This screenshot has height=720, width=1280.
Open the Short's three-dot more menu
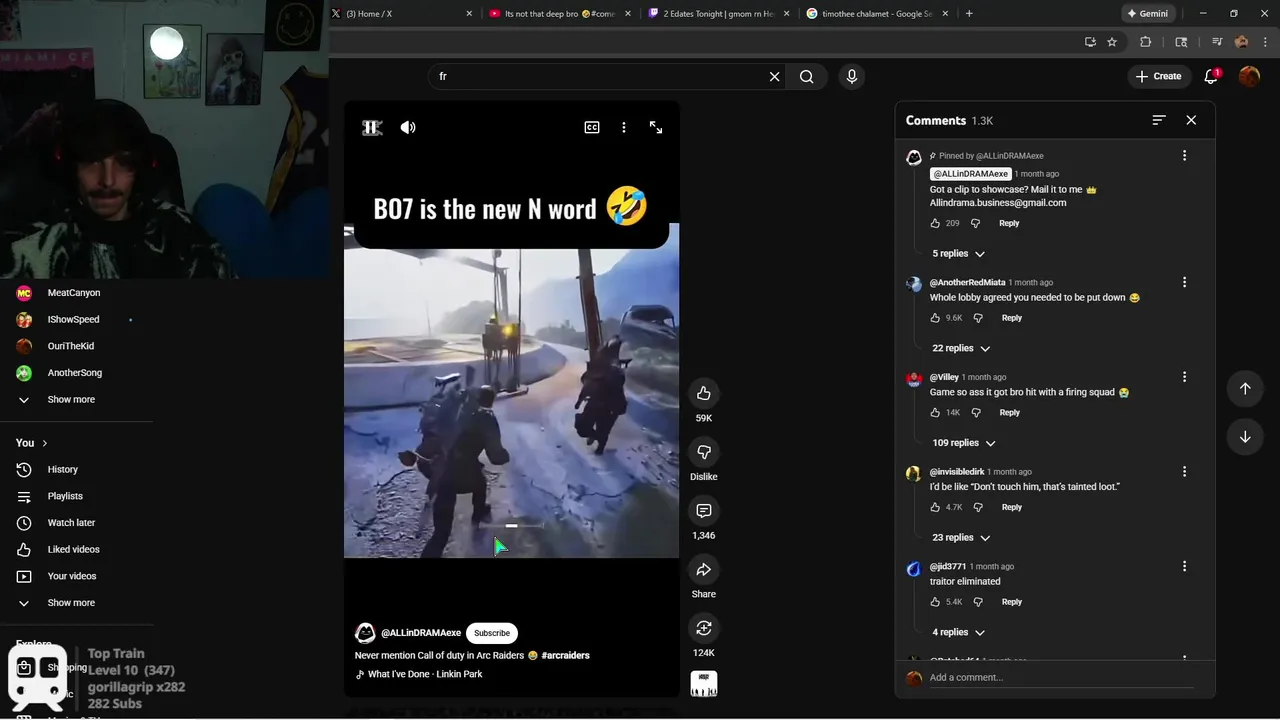tap(624, 127)
